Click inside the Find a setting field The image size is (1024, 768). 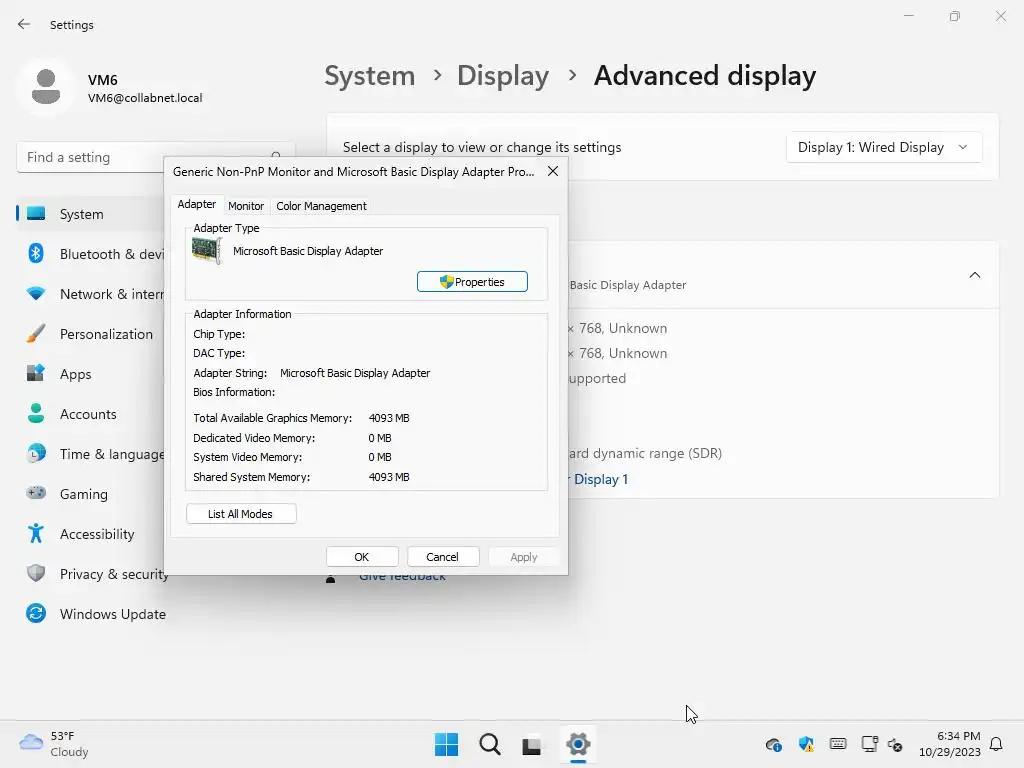click(155, 157)
